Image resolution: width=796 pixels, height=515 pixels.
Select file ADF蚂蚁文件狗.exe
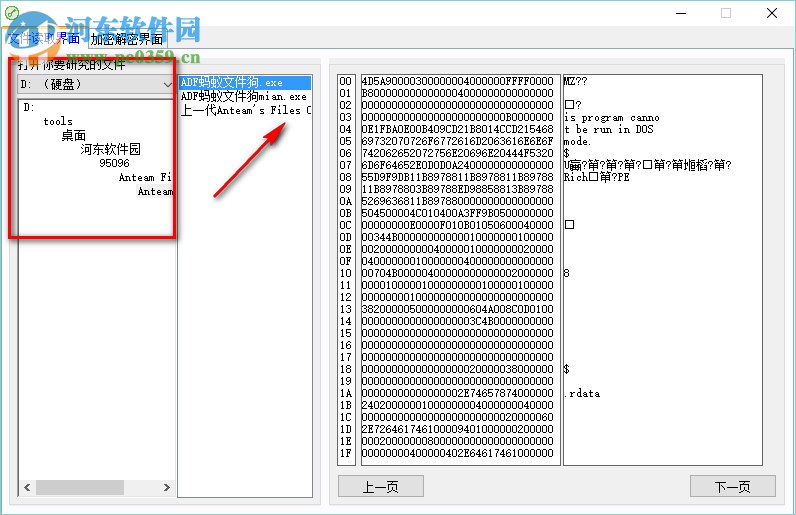pyautogui.click(x=245, y=82)
